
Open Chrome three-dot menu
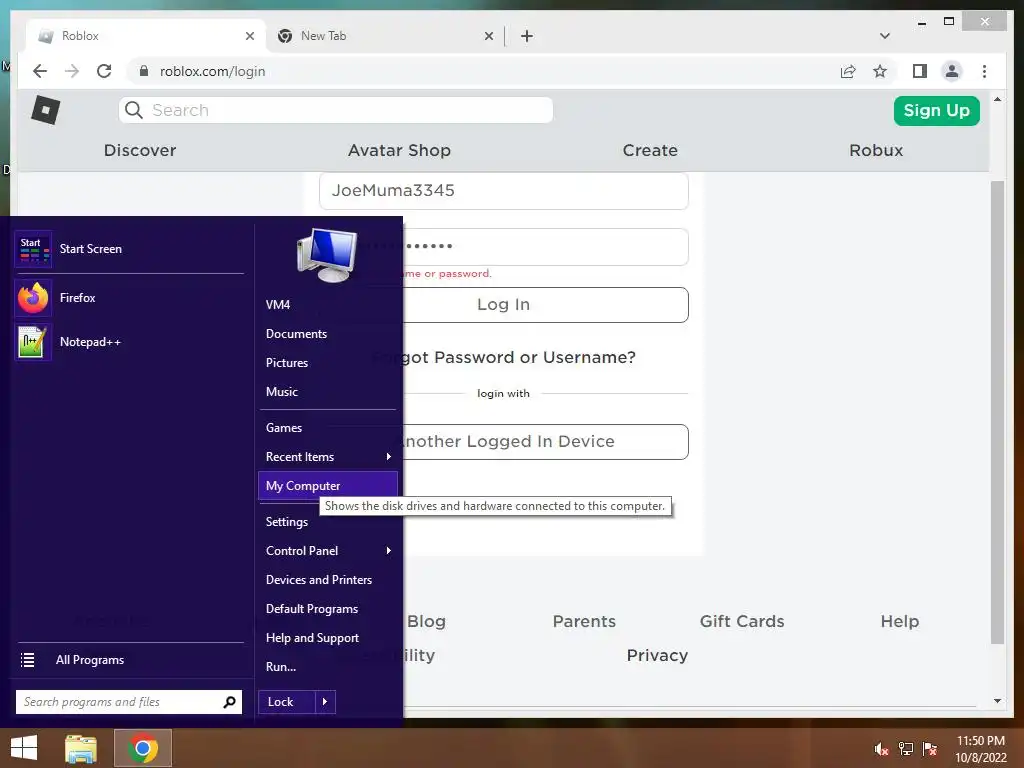click(x=984, y=71)
